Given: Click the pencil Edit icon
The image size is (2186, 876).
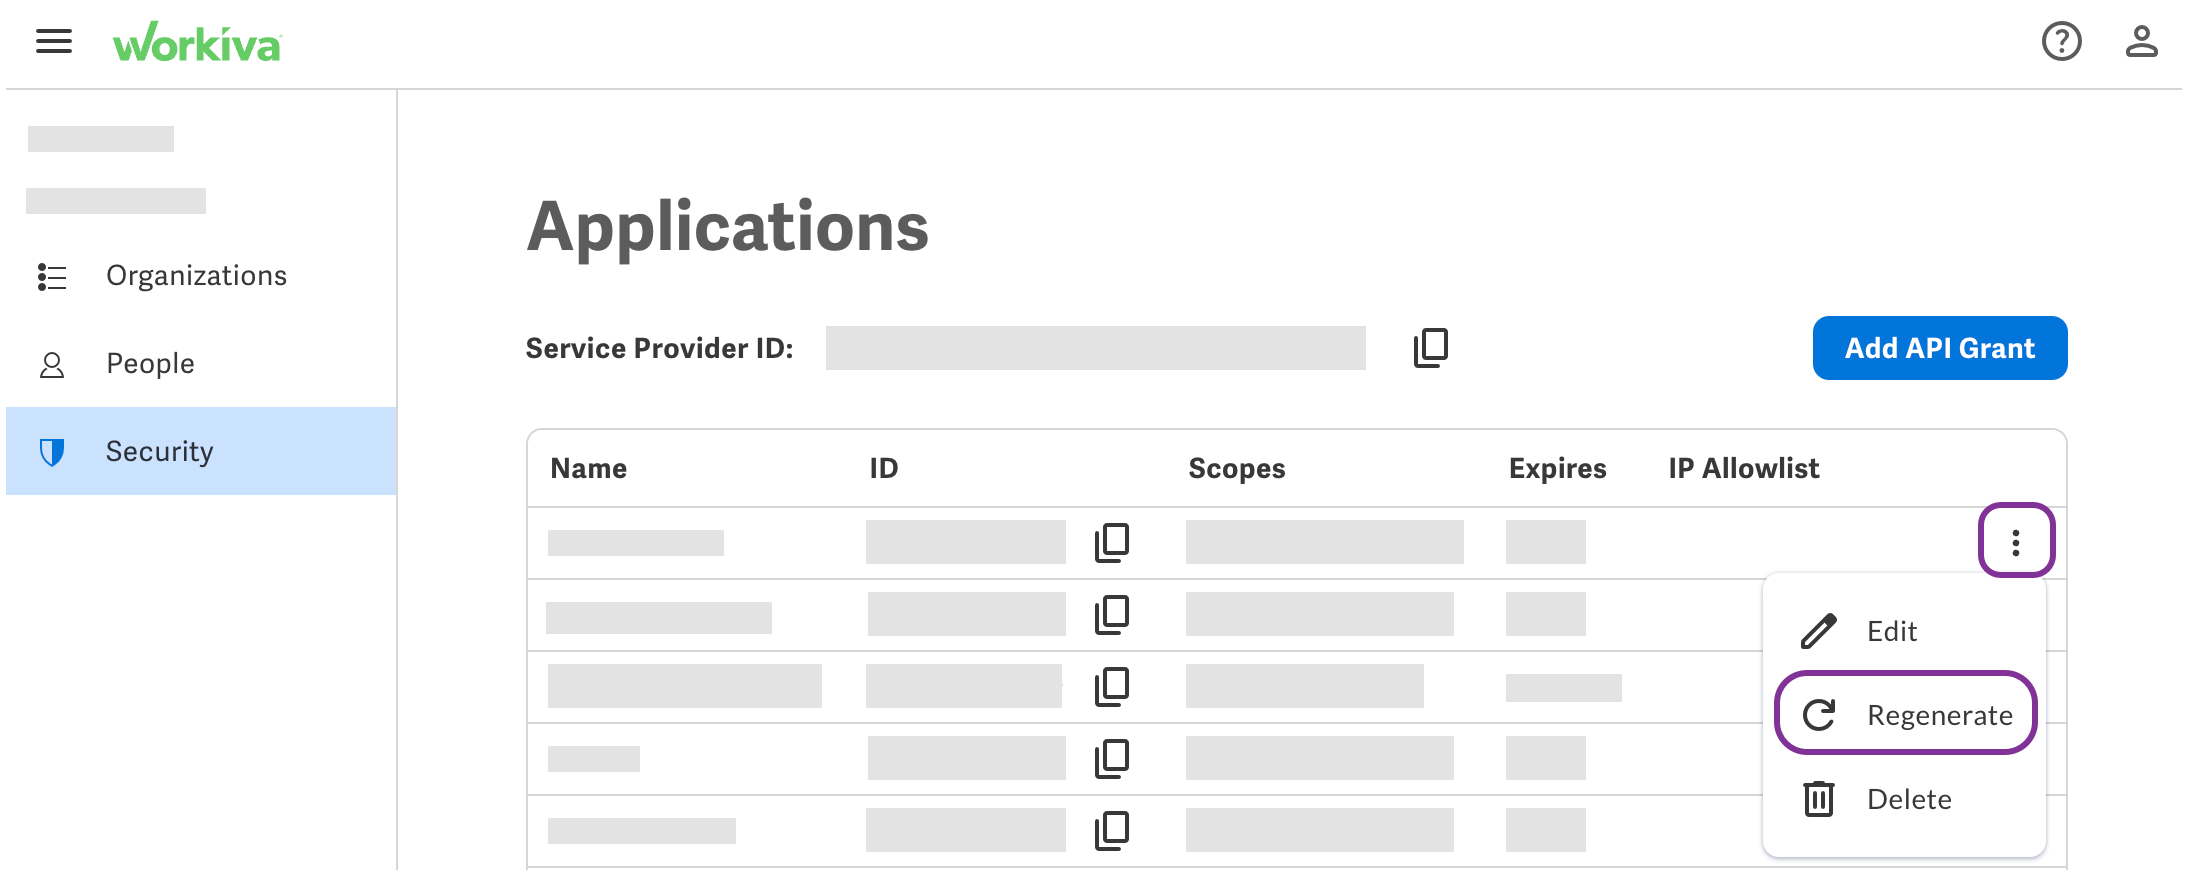Looking at the screenshot, I should pyautogui.click(x=1818, y=630).
